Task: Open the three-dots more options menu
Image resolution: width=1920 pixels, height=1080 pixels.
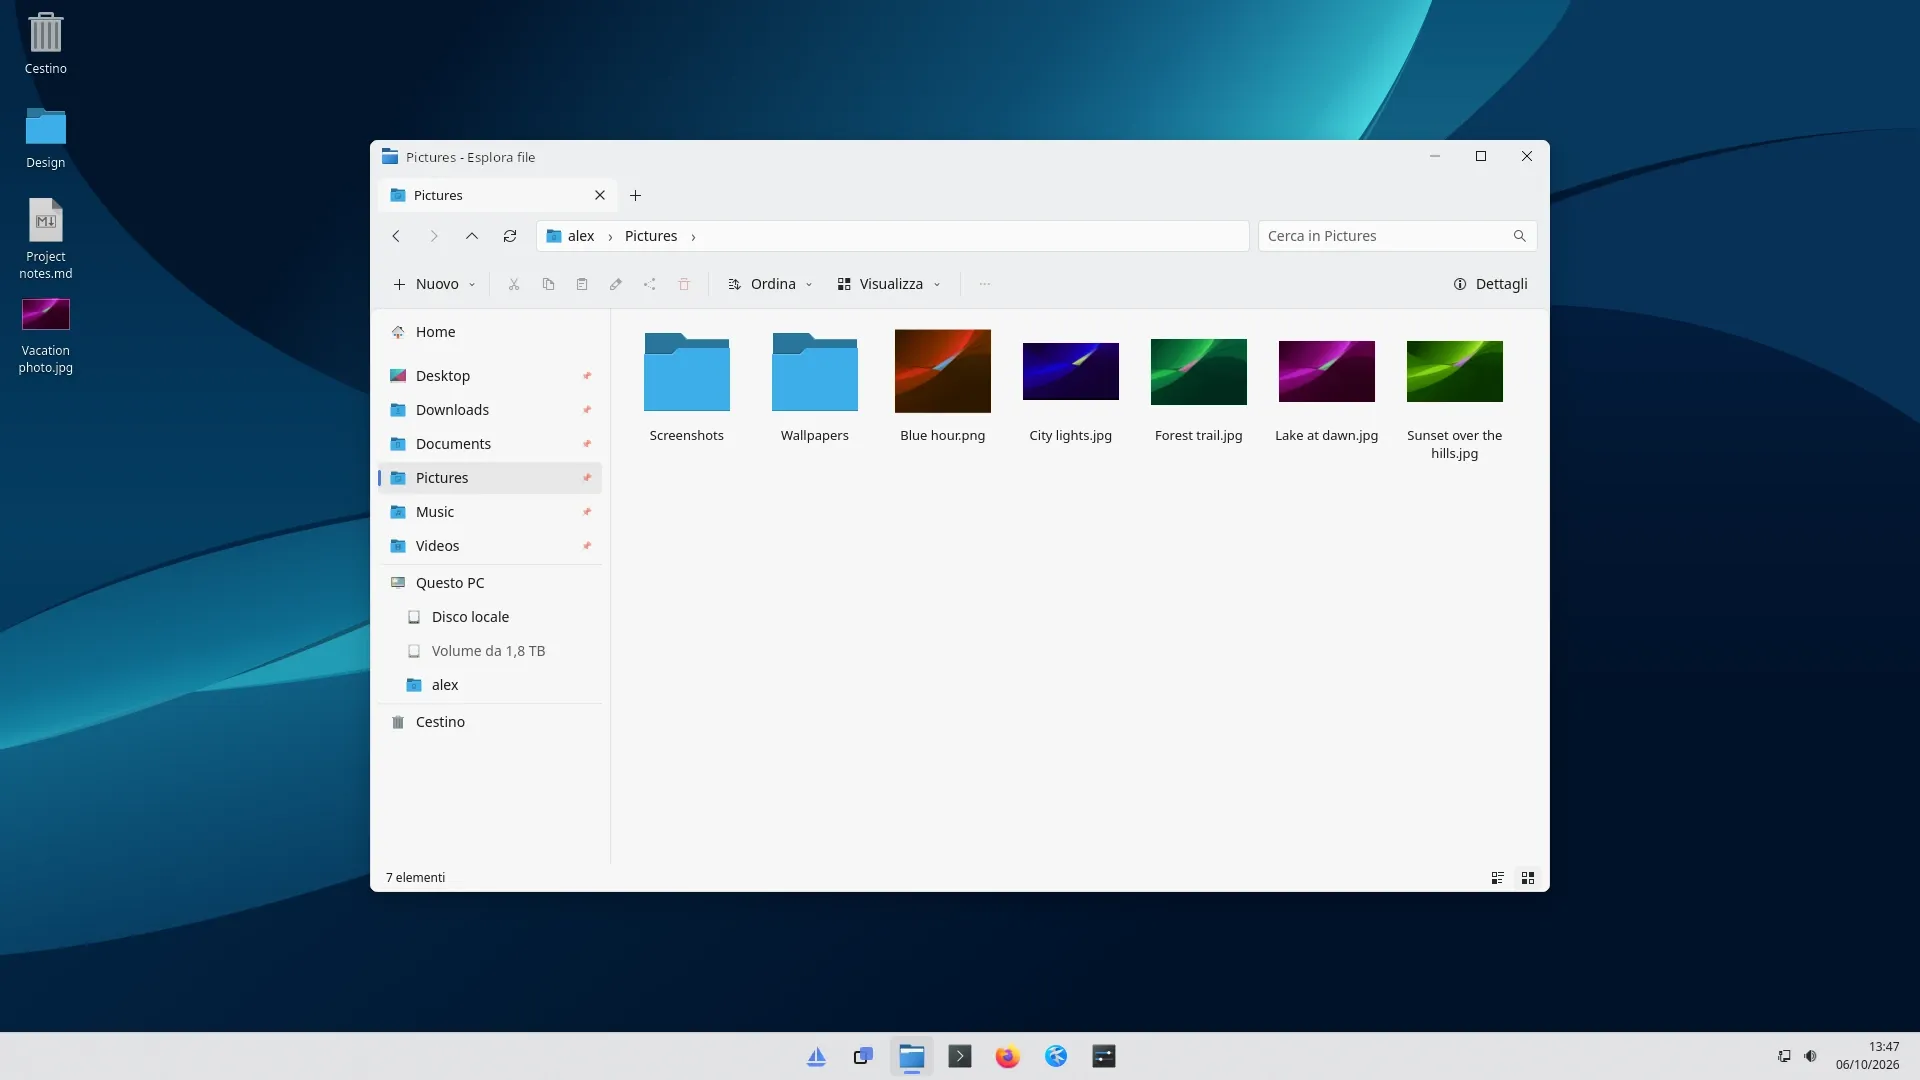Action: [985, 284]
